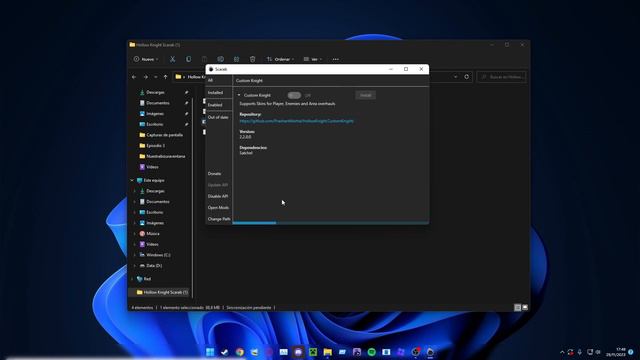
Task: Click the Share icon in Explorer toolbar
Action: click(236, 59)
